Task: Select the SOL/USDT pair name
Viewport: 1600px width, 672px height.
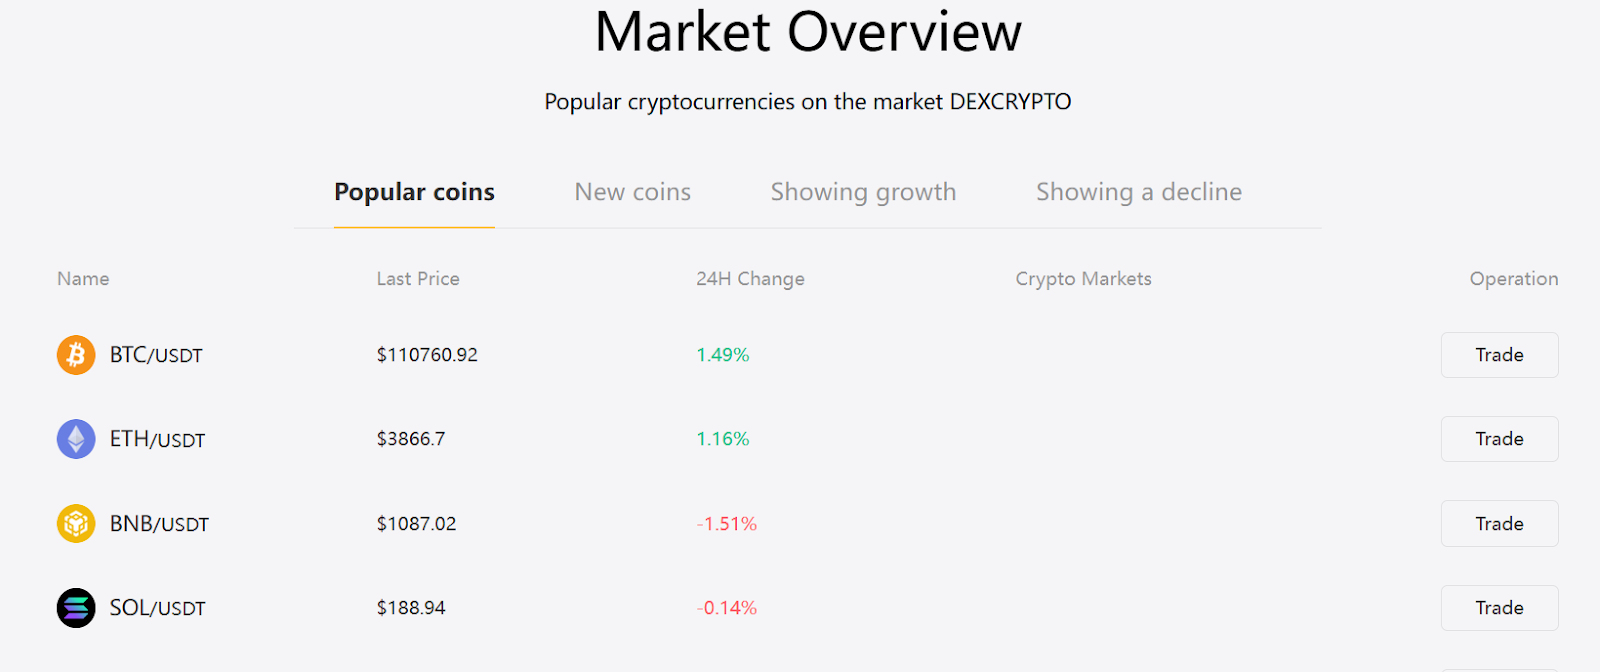Action: pyautogui.click(x=158, y=607)
